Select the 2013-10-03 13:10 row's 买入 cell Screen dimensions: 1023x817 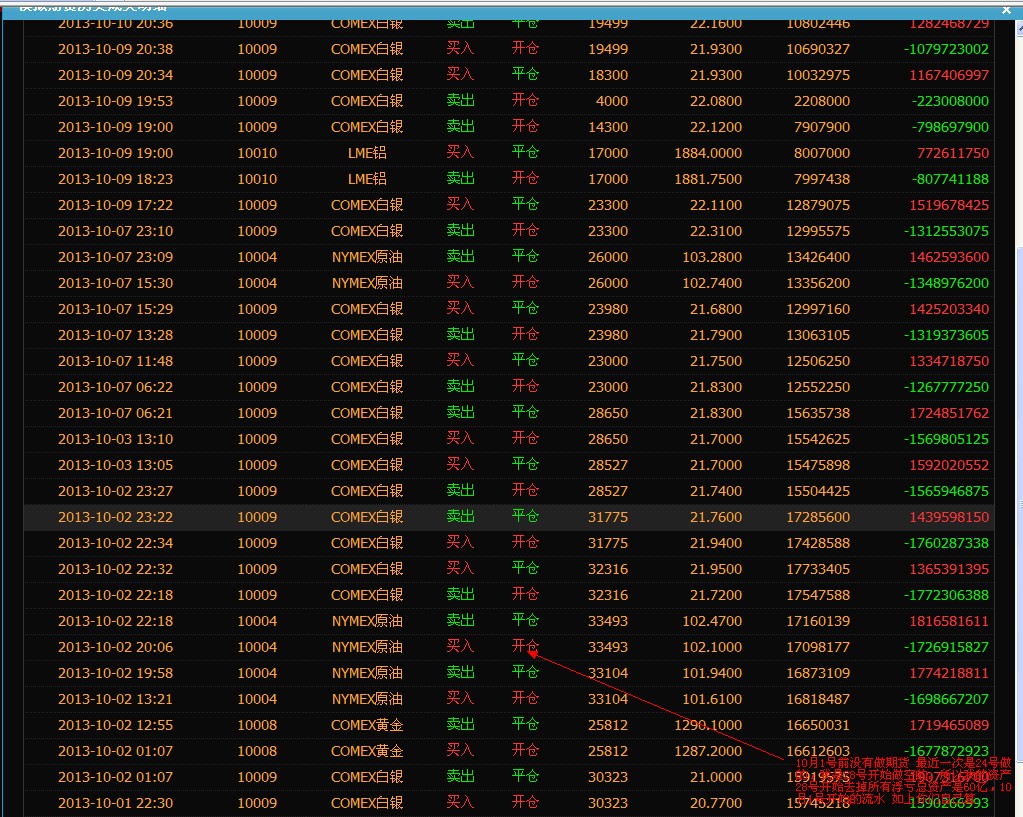point(460,438)
